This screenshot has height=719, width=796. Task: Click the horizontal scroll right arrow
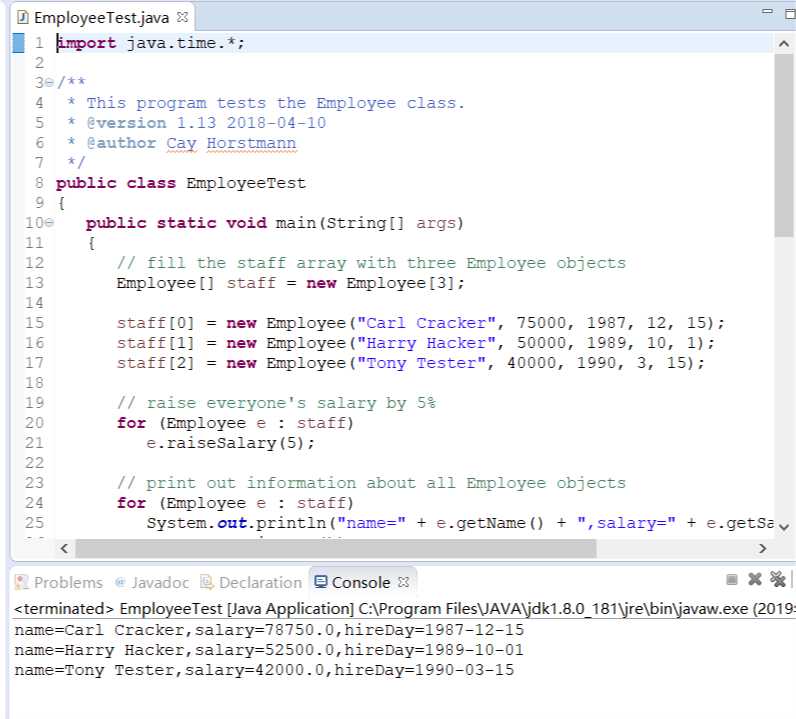click(x=762, y=548)
